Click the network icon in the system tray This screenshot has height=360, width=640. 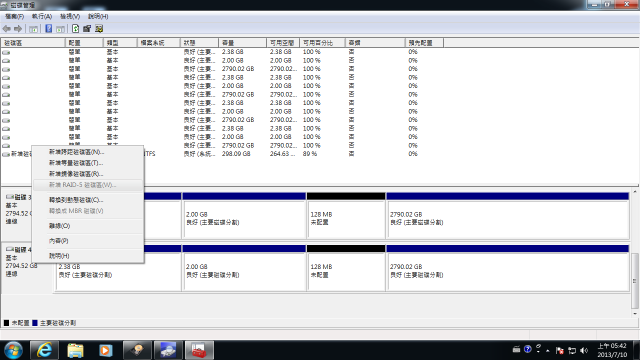click(572, 350)
